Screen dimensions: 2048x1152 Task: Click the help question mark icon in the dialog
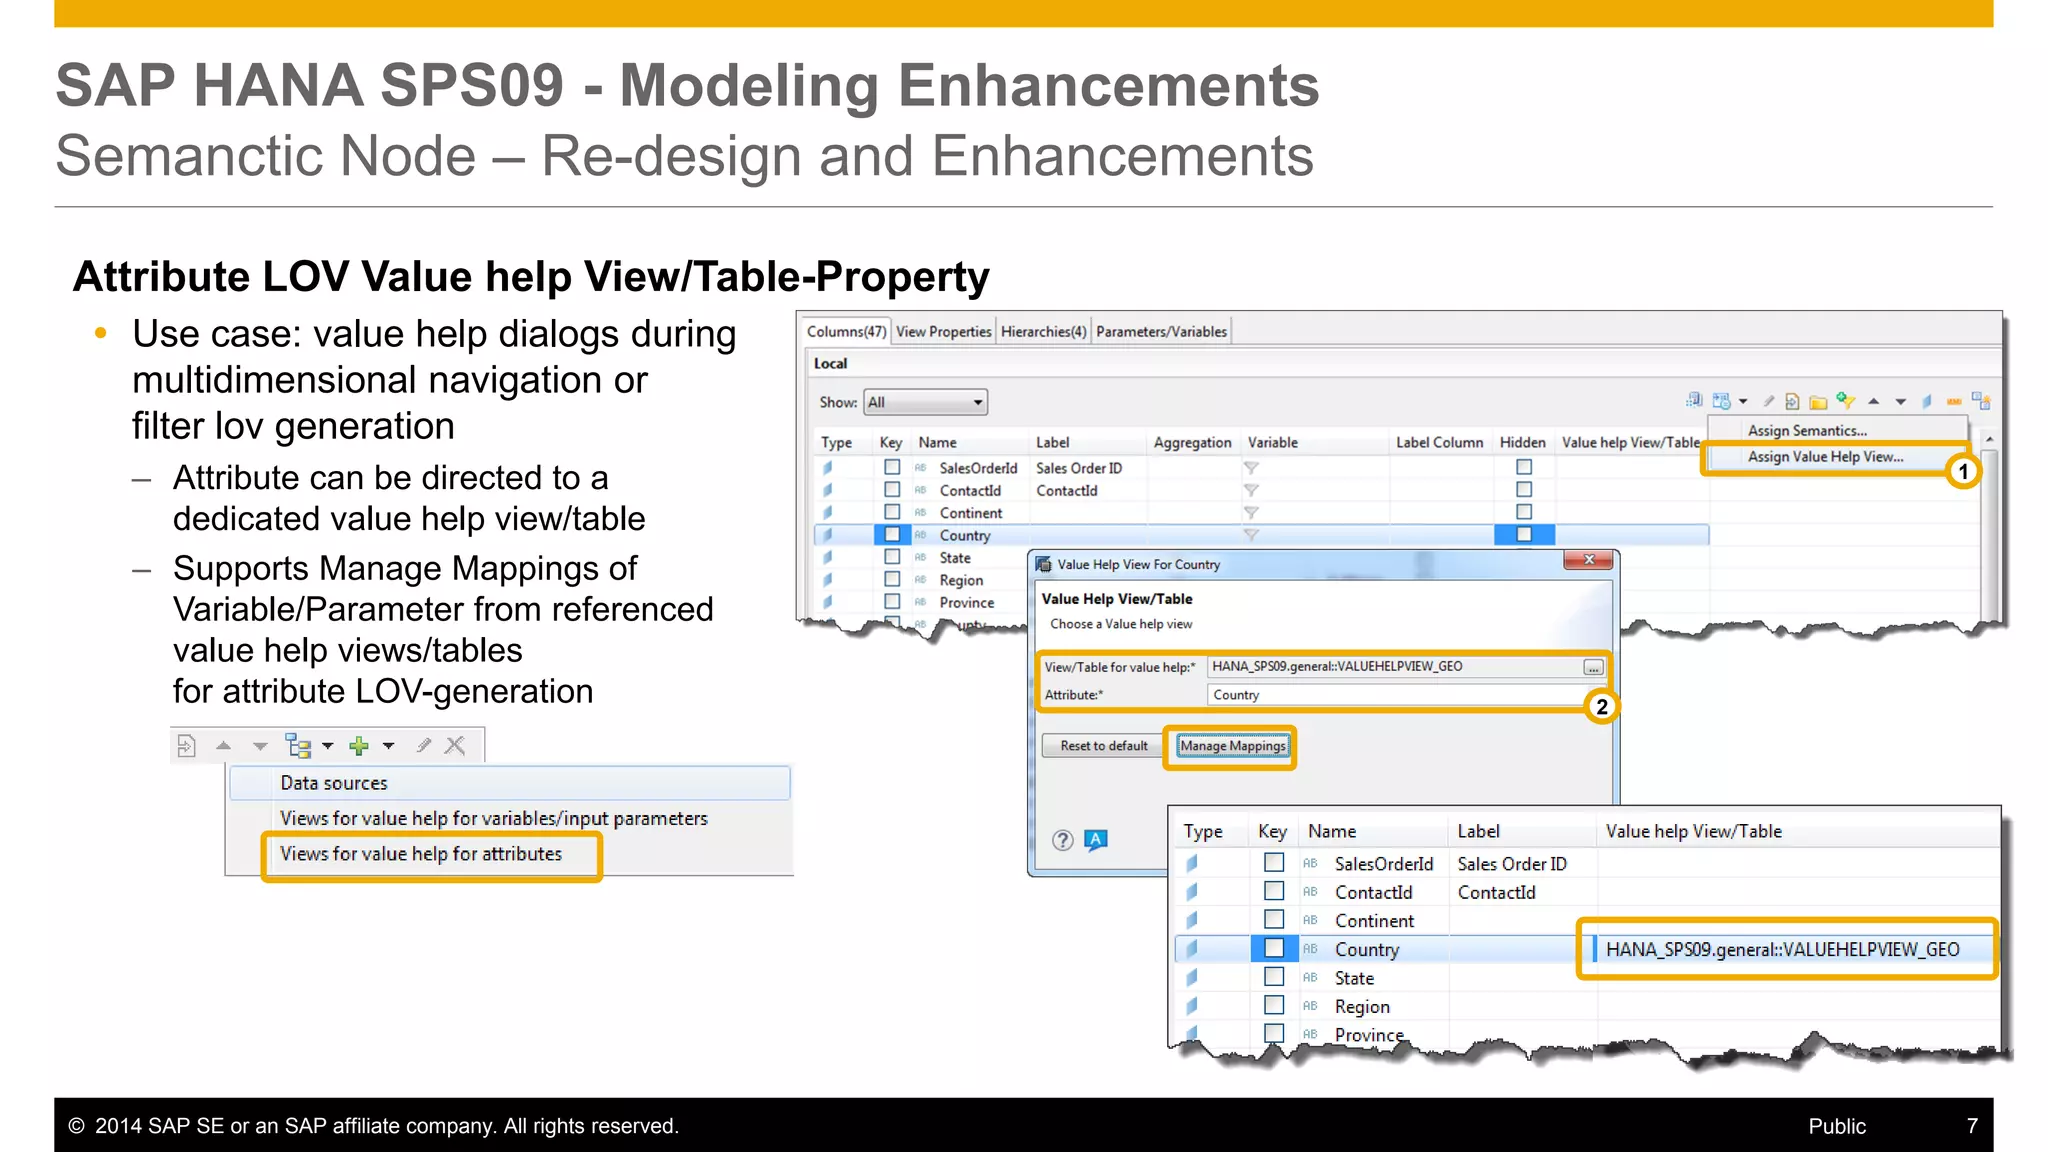click(x=1063, y=840)
